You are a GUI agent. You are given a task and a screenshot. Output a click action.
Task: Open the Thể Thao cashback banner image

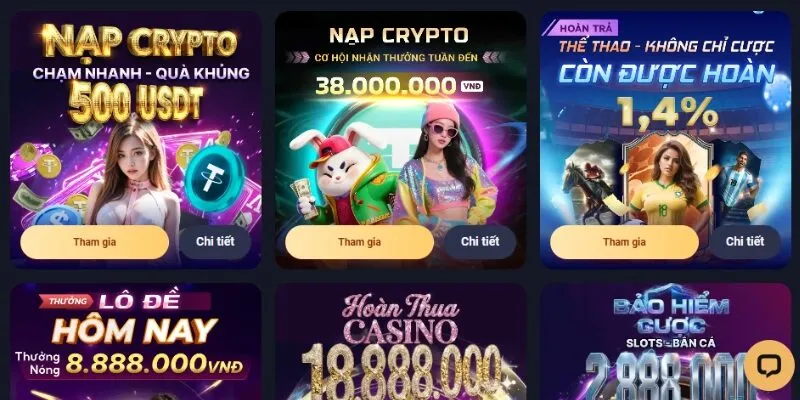click(665, 118)
